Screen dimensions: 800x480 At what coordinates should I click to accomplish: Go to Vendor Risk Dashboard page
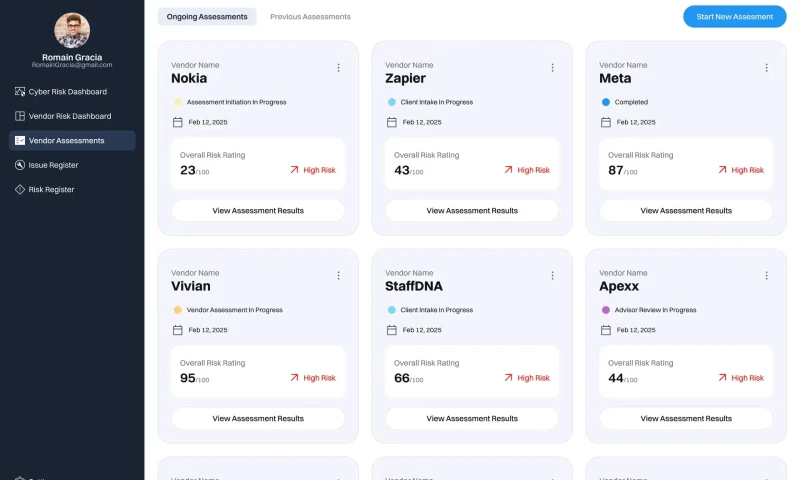pyautogui.click(x=70, y=116)
